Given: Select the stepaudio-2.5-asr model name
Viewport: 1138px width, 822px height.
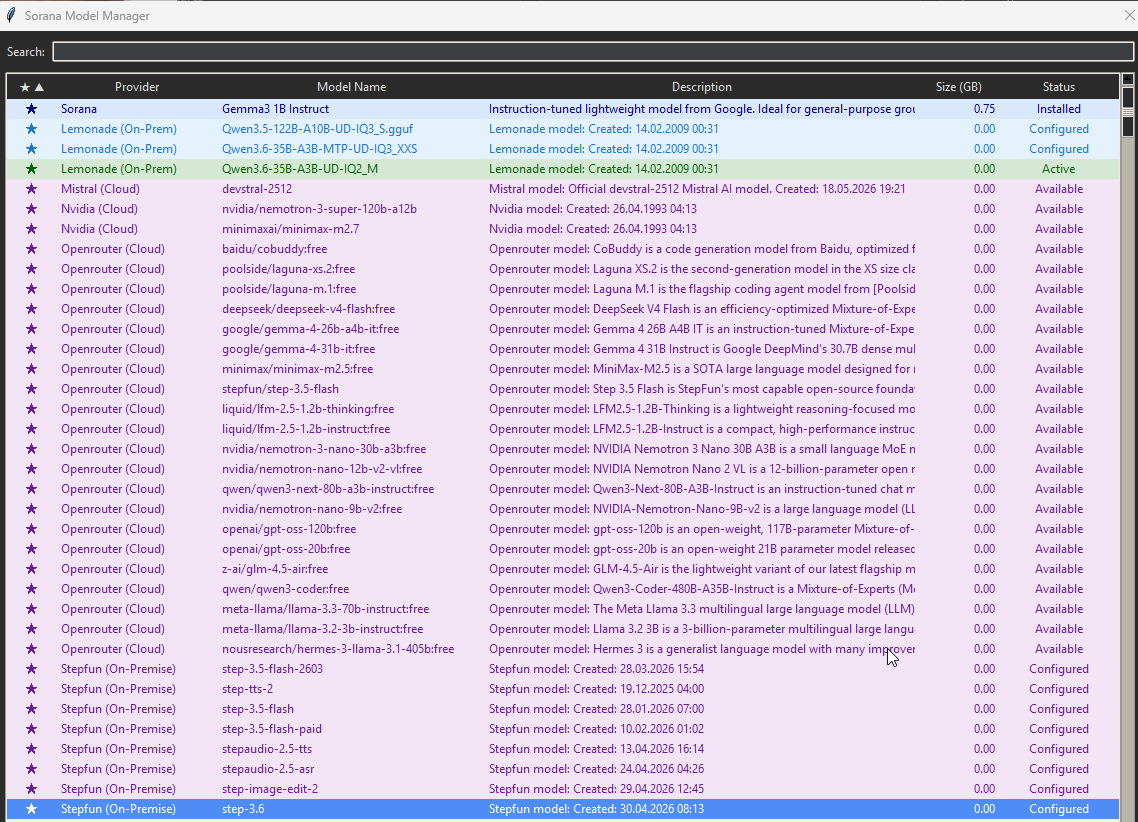Looking at the screenshot, I should 268,769.
